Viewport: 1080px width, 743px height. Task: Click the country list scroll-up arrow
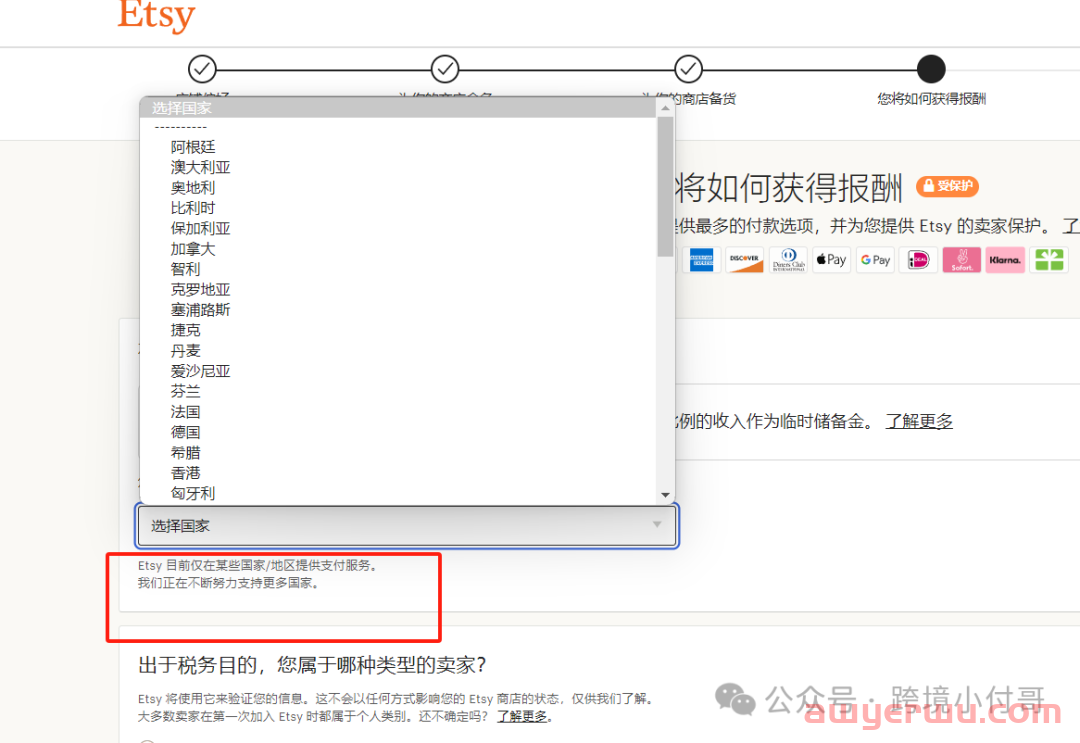pyautogui.click(x=665, y=108)
